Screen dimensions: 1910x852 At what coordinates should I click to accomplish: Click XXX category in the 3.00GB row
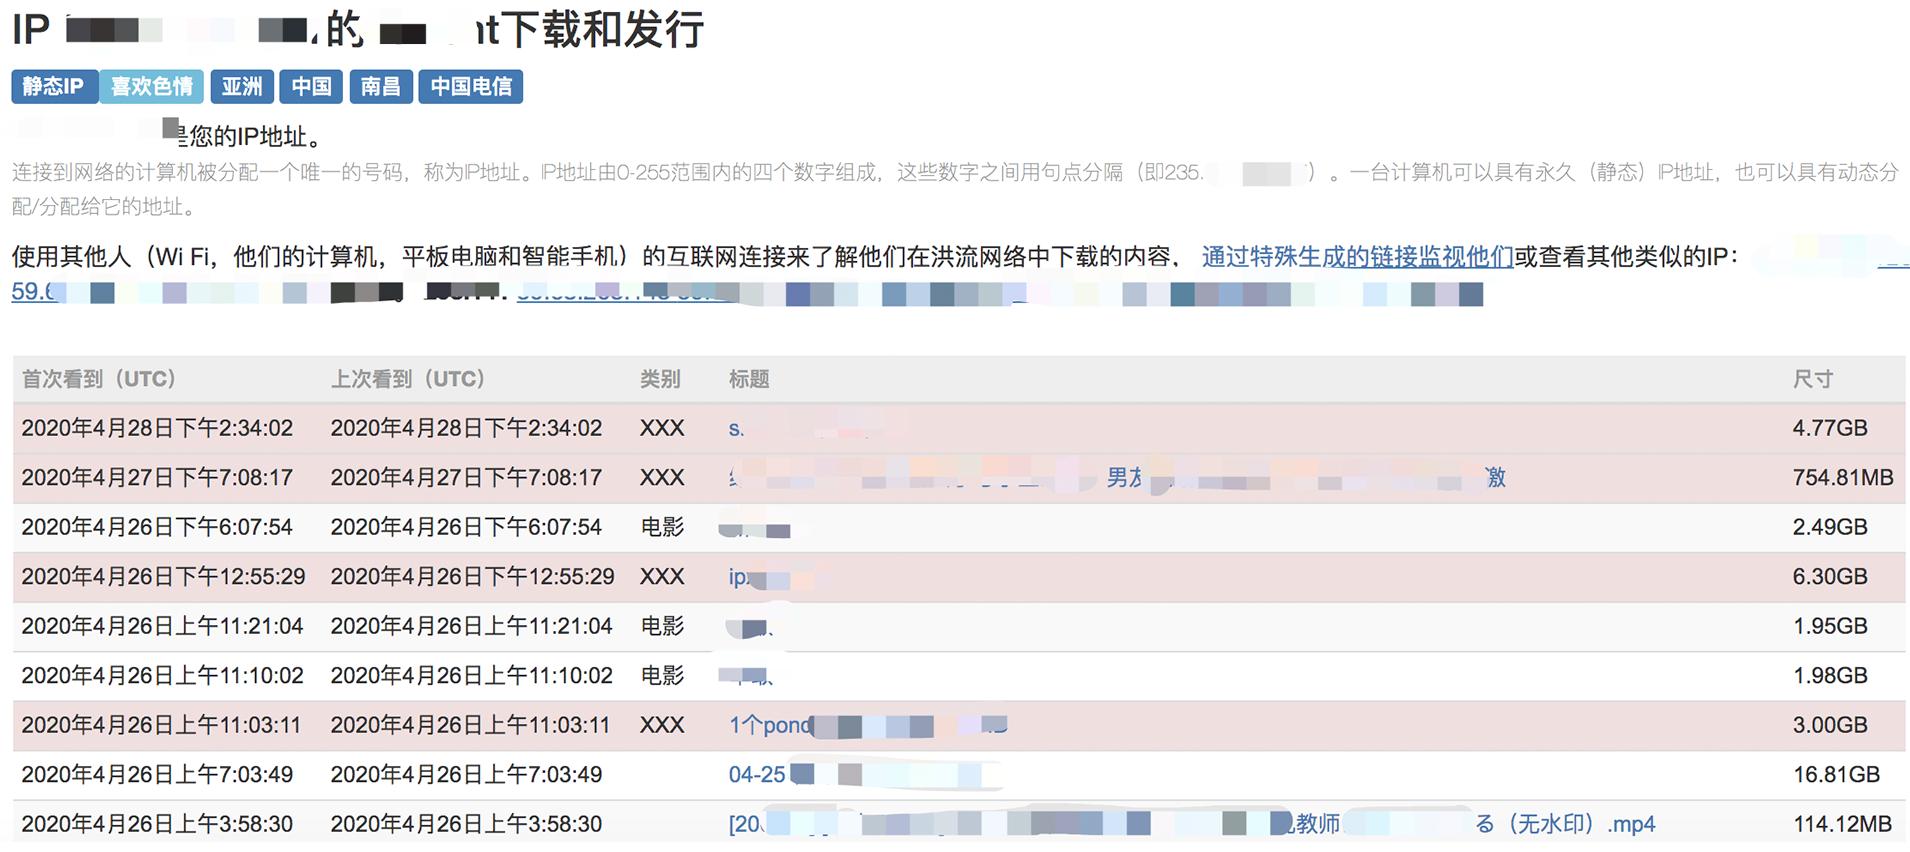(x=662, y=725)
